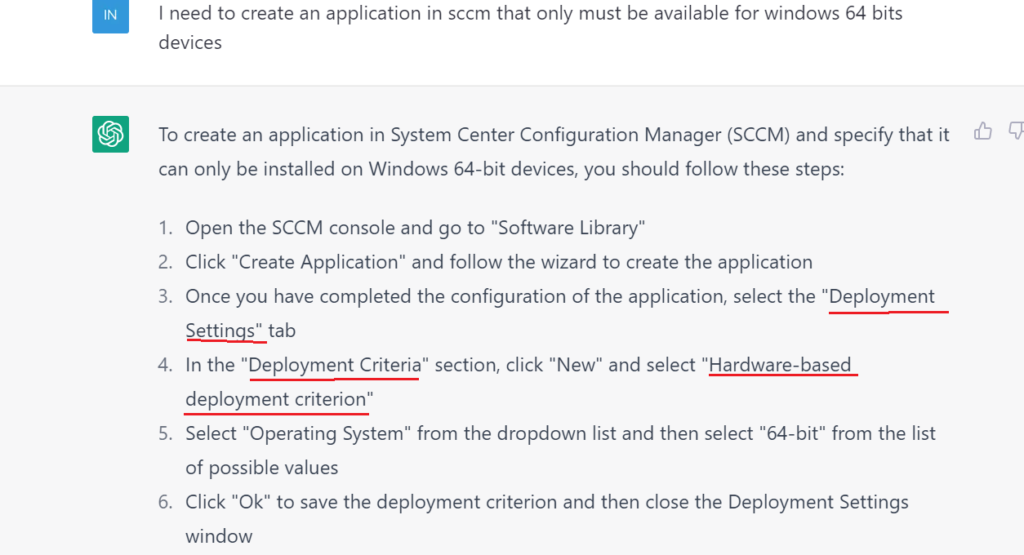Click step 6 'Click "Ok" to save the deployment'
Screen dimensions: 1024x555
[x=547, y=519]
